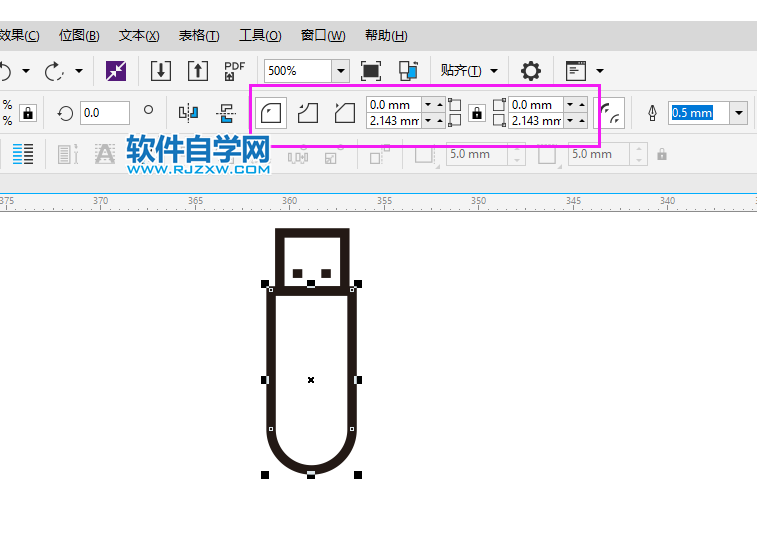Click the bottom-left corner radius 2.143 mm field
The height and width of the screenshot is (560, 757).
coord(394,121)
